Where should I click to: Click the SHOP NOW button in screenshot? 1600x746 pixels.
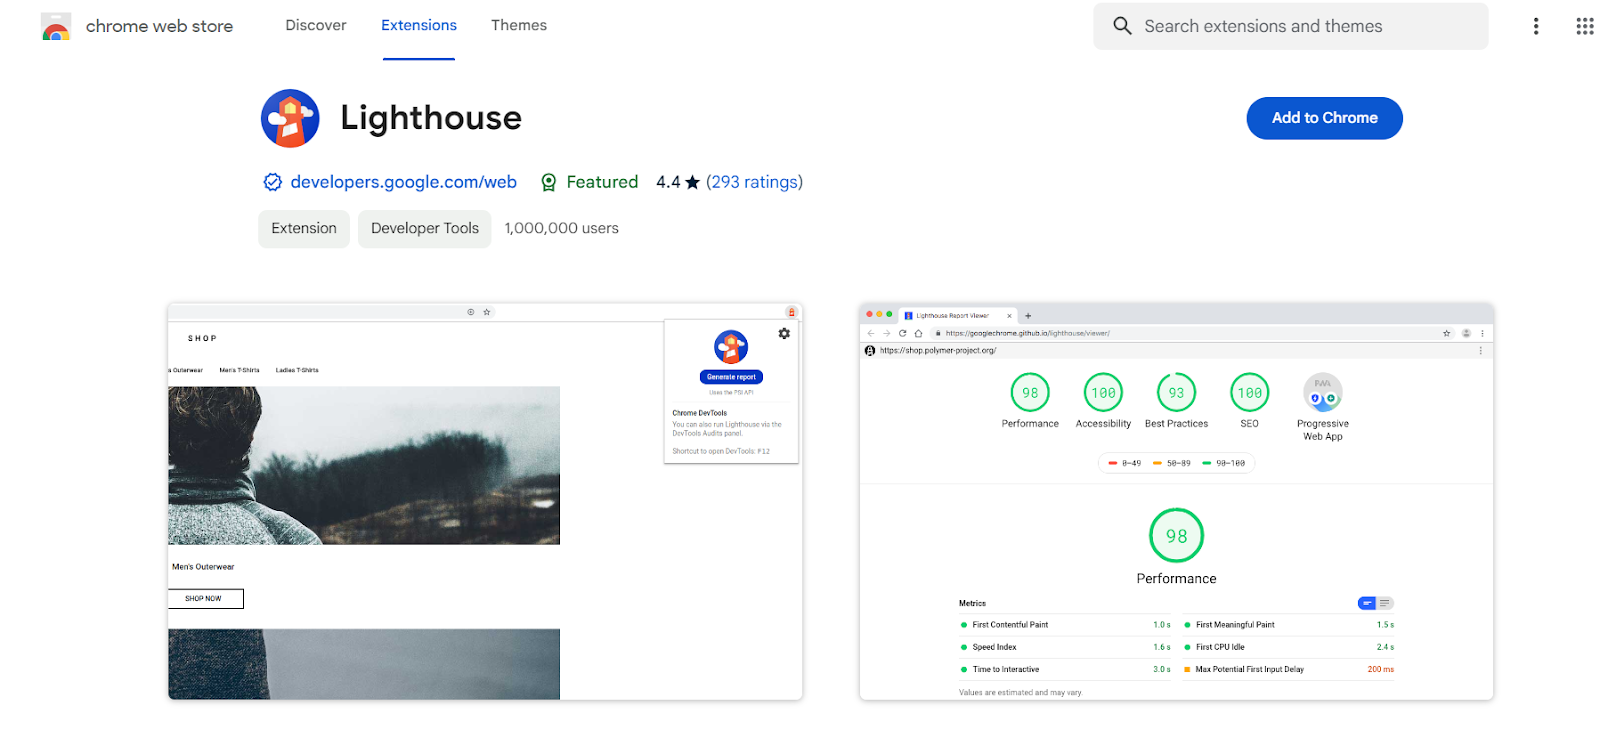[x=205, y=598]
